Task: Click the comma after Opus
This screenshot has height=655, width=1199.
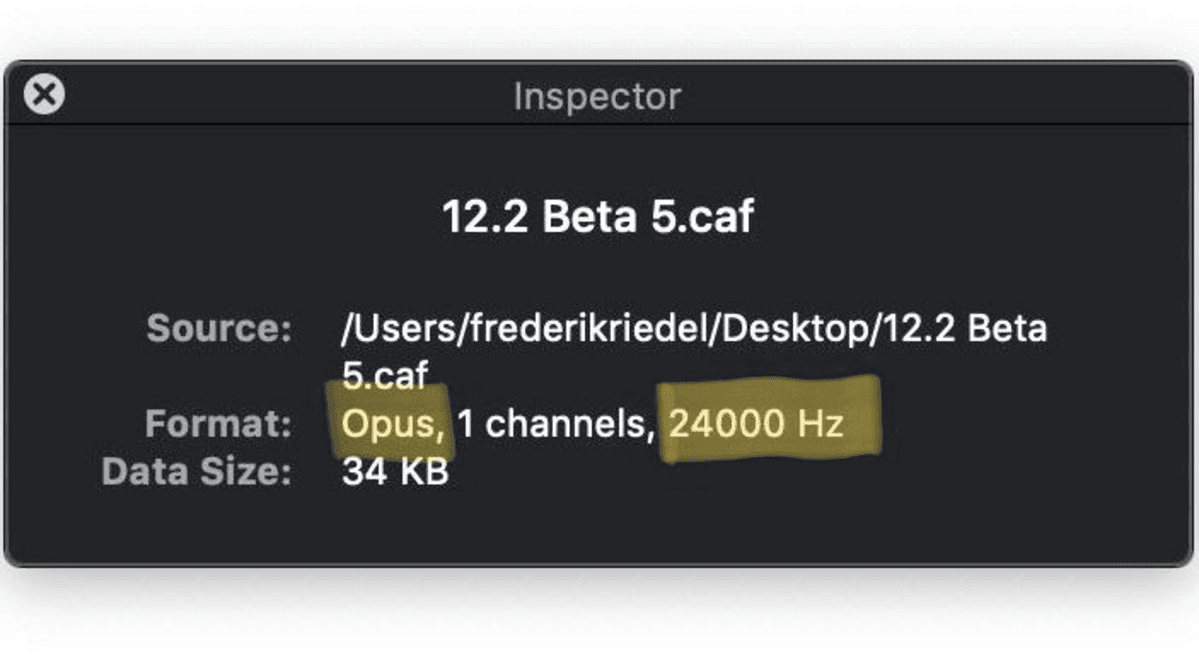Action: click(441, 432)
